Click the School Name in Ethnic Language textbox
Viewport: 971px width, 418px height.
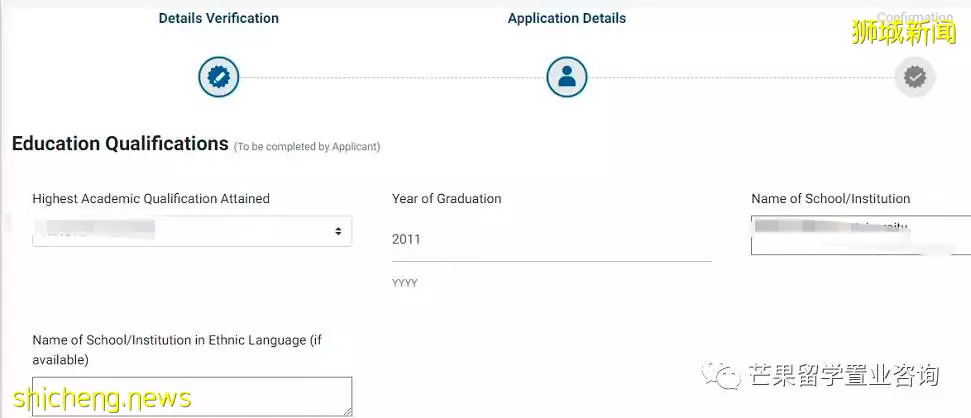(x=192, y=396)
